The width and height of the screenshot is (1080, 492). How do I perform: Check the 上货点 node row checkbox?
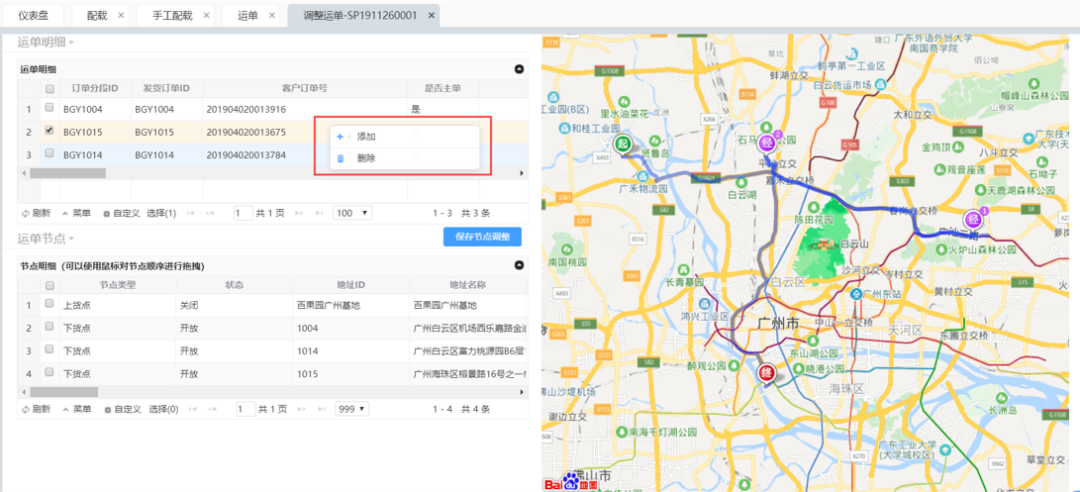tap(49, 305)
